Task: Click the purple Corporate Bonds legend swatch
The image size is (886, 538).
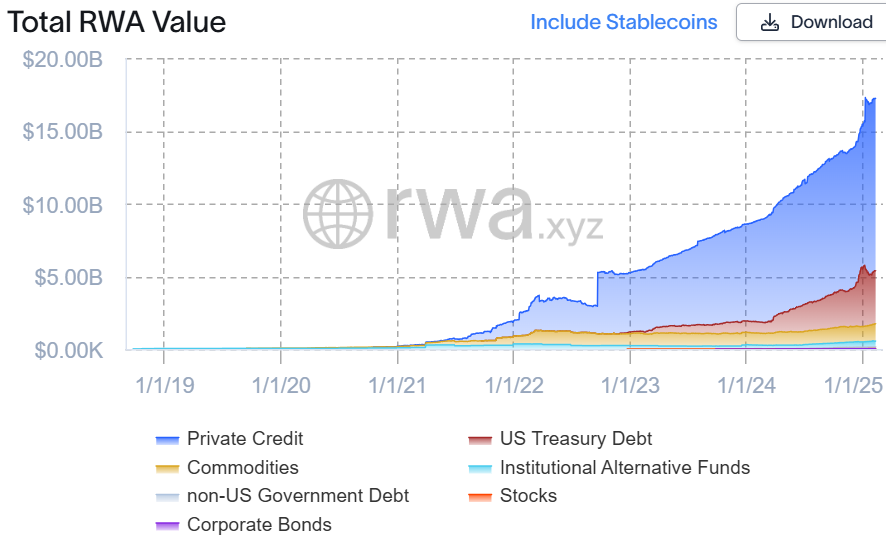Action: (x=168, y=525)
